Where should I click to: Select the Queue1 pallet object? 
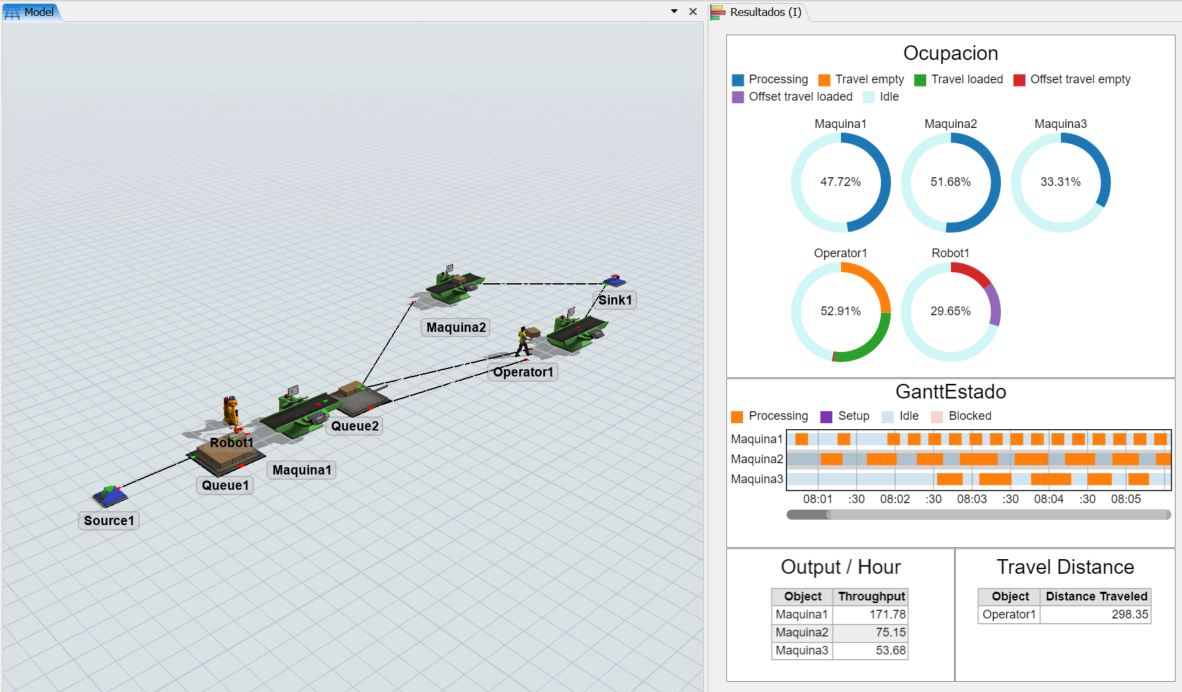pyautogui.click(x=224, y=458)
